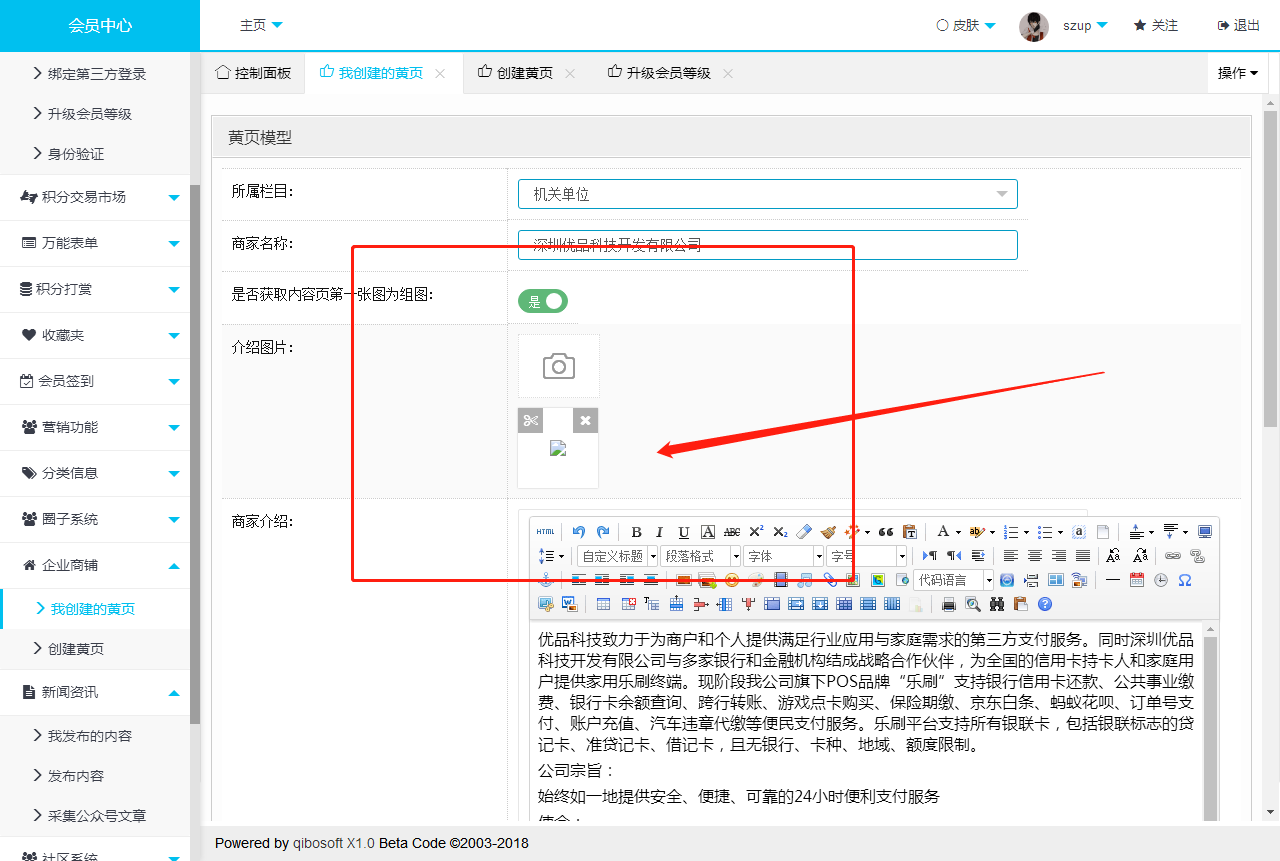1280x861 pixels.
Task: Toggle the first-image-as-cover switch
Action: [543, 301]
